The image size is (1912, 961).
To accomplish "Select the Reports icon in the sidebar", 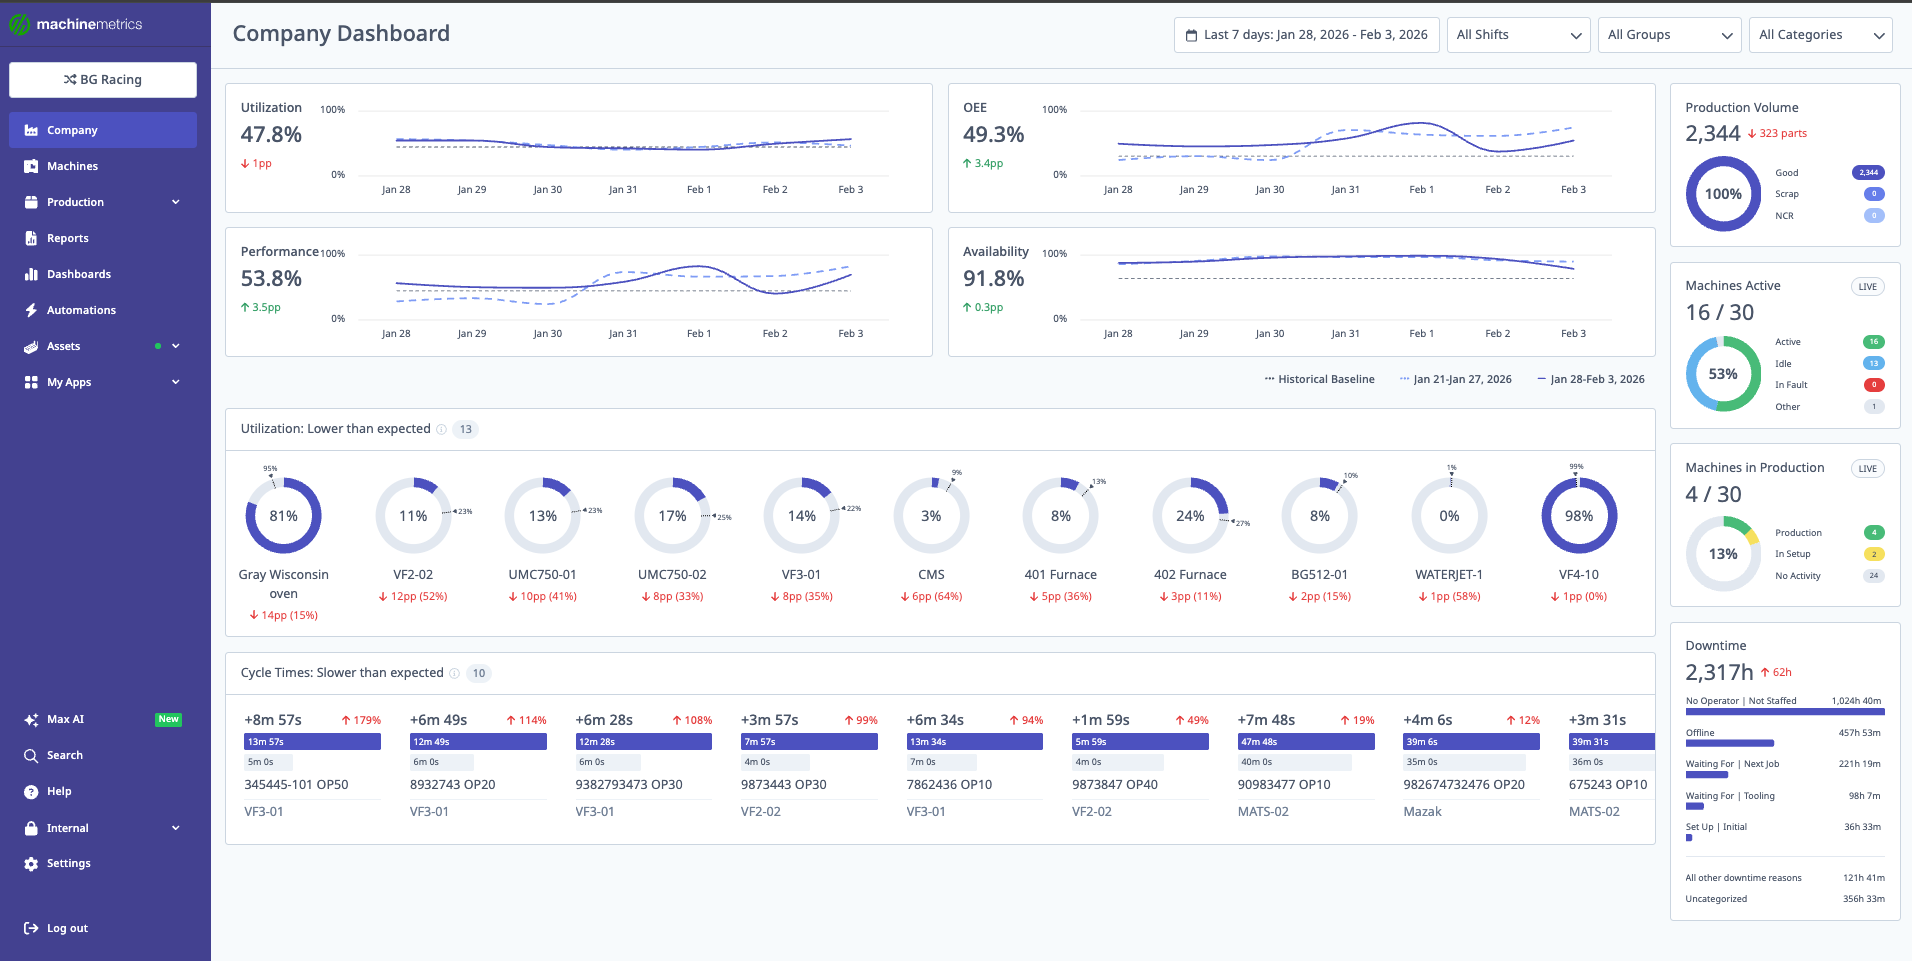I will 31,238.
